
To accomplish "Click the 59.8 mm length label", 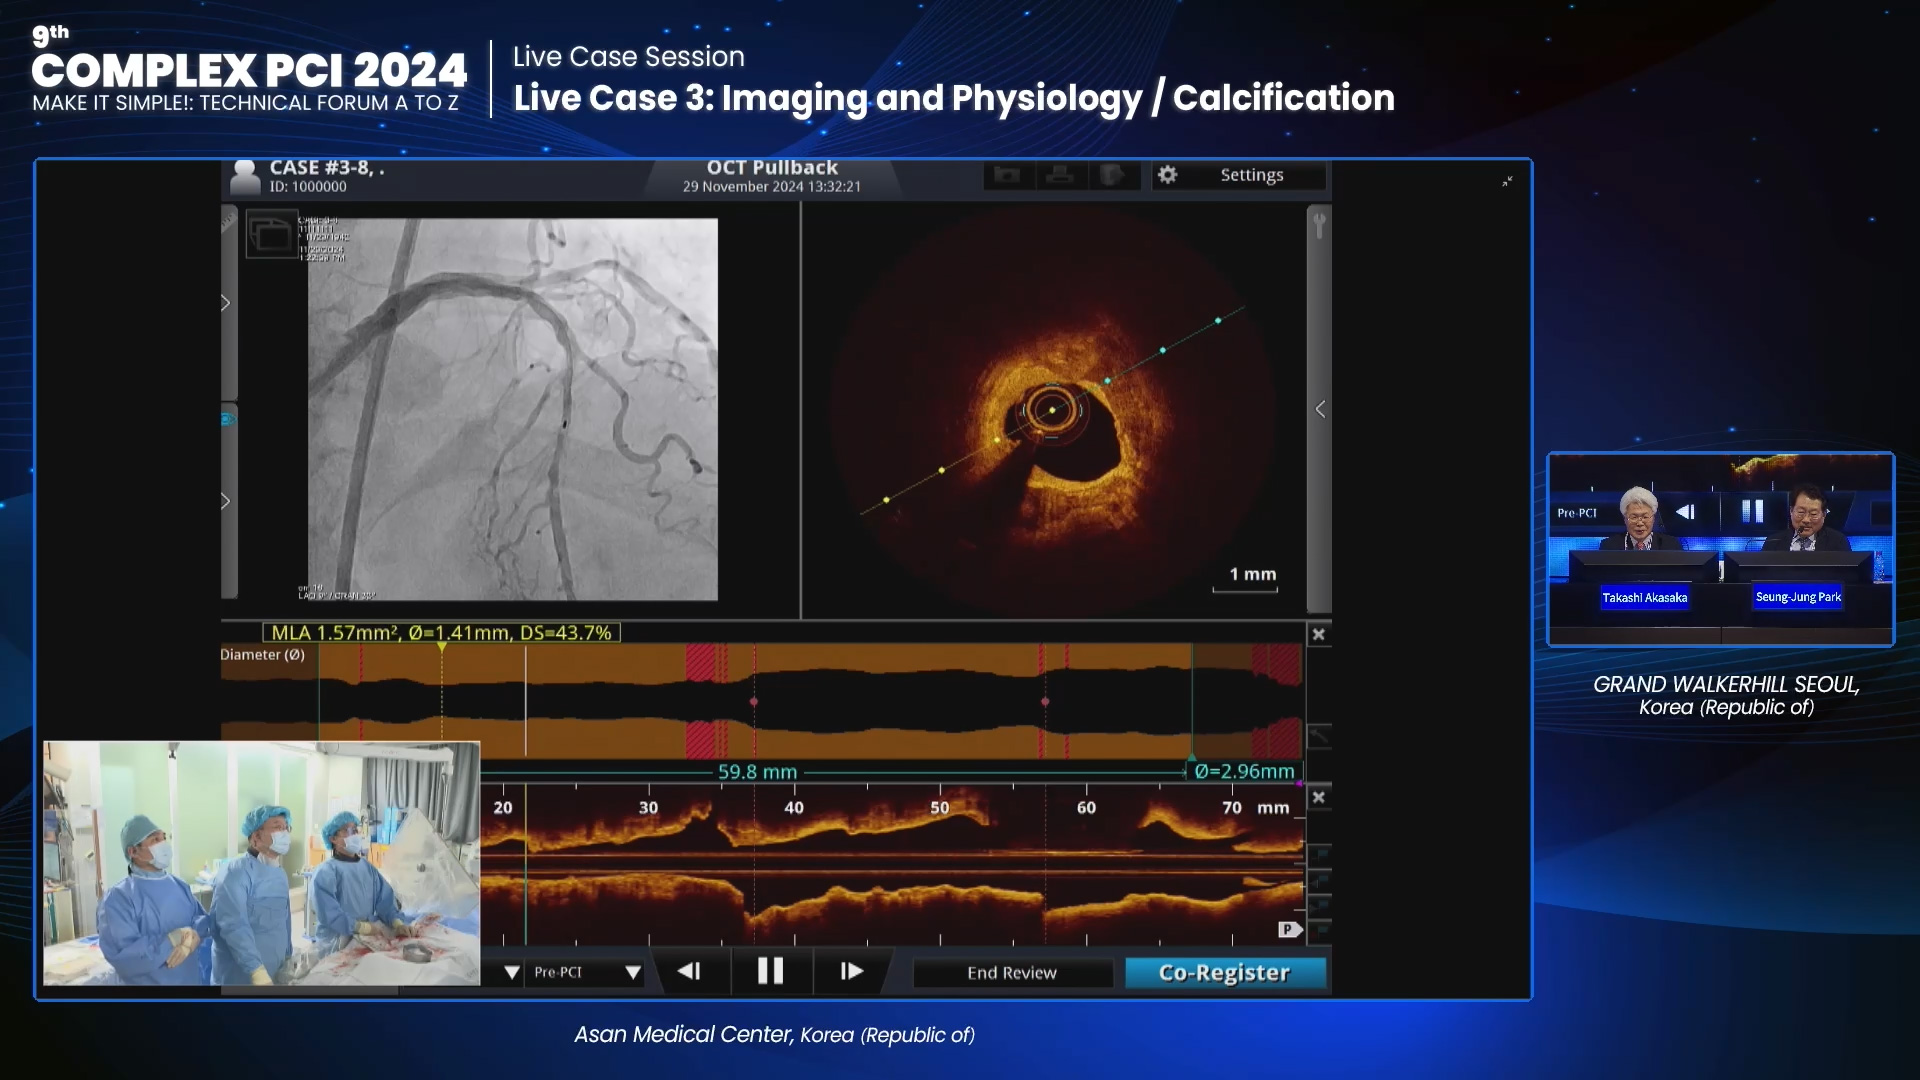I will pyautogui.click(x=757, y=772).
